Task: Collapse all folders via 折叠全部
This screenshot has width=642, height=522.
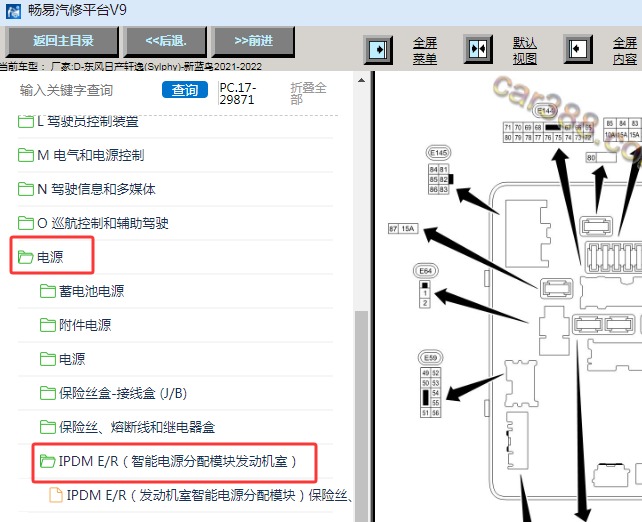Action: click(308, 93)
